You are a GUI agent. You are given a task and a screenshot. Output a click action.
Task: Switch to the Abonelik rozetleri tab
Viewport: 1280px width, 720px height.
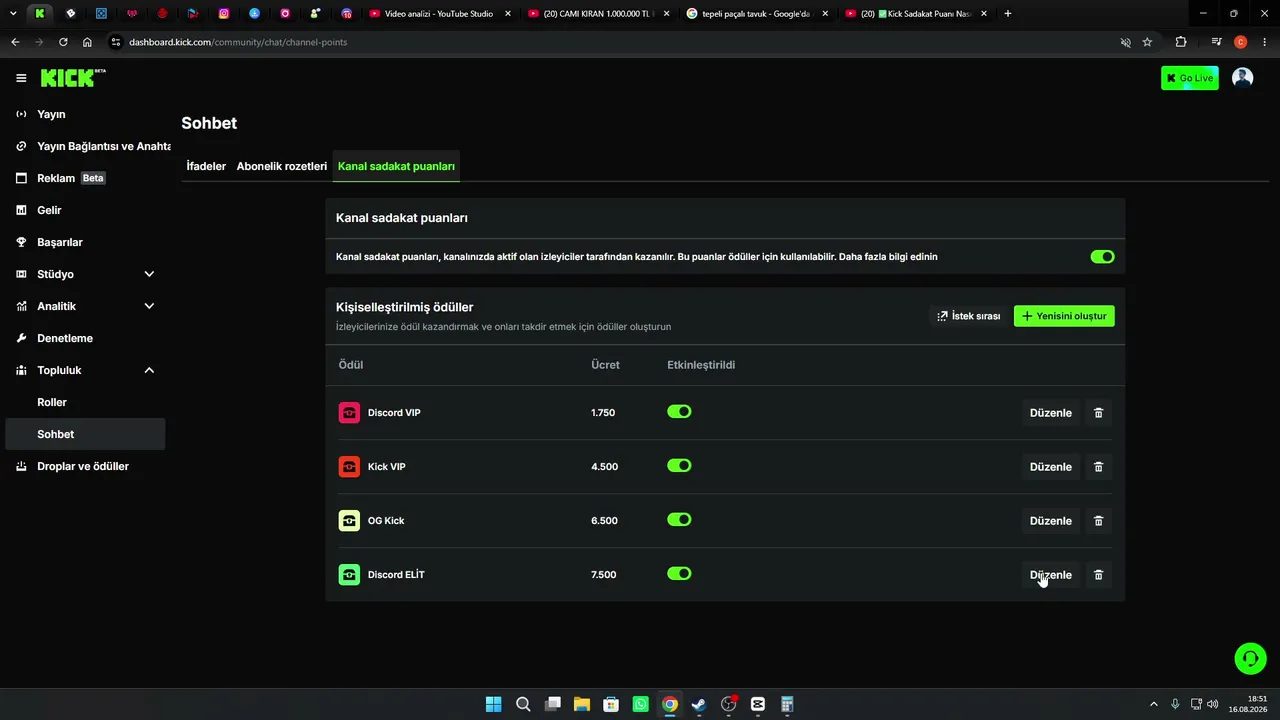pos(282,166)
